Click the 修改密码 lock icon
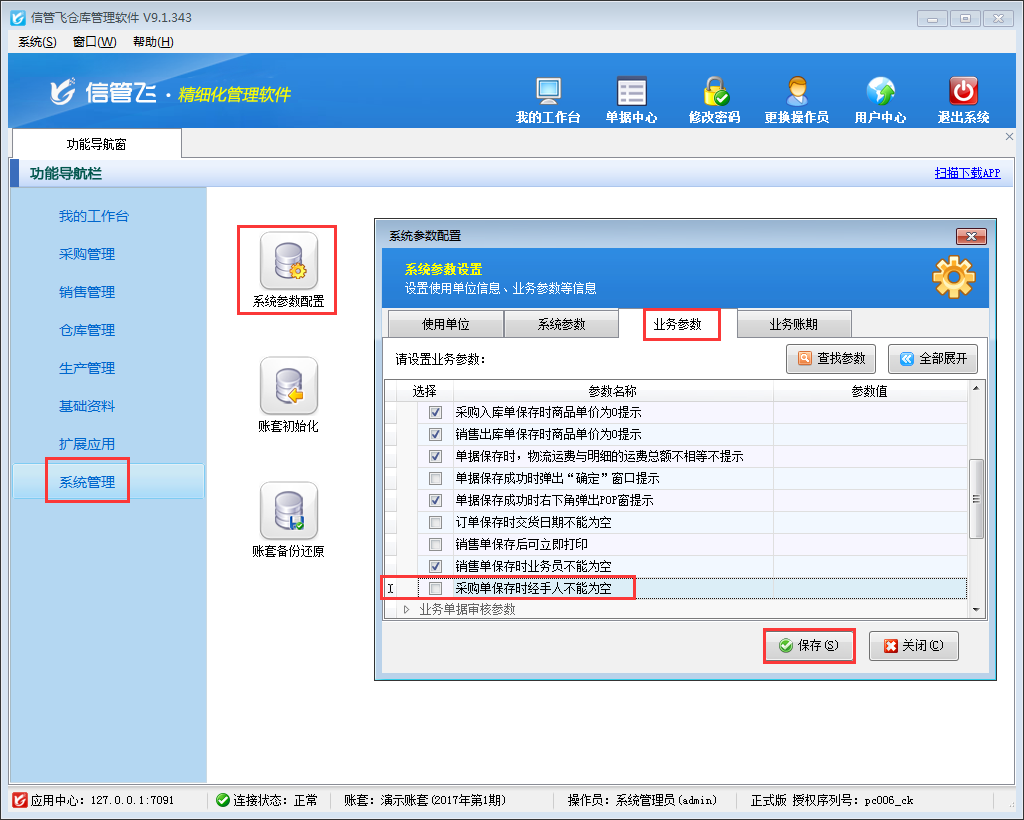 714,92
